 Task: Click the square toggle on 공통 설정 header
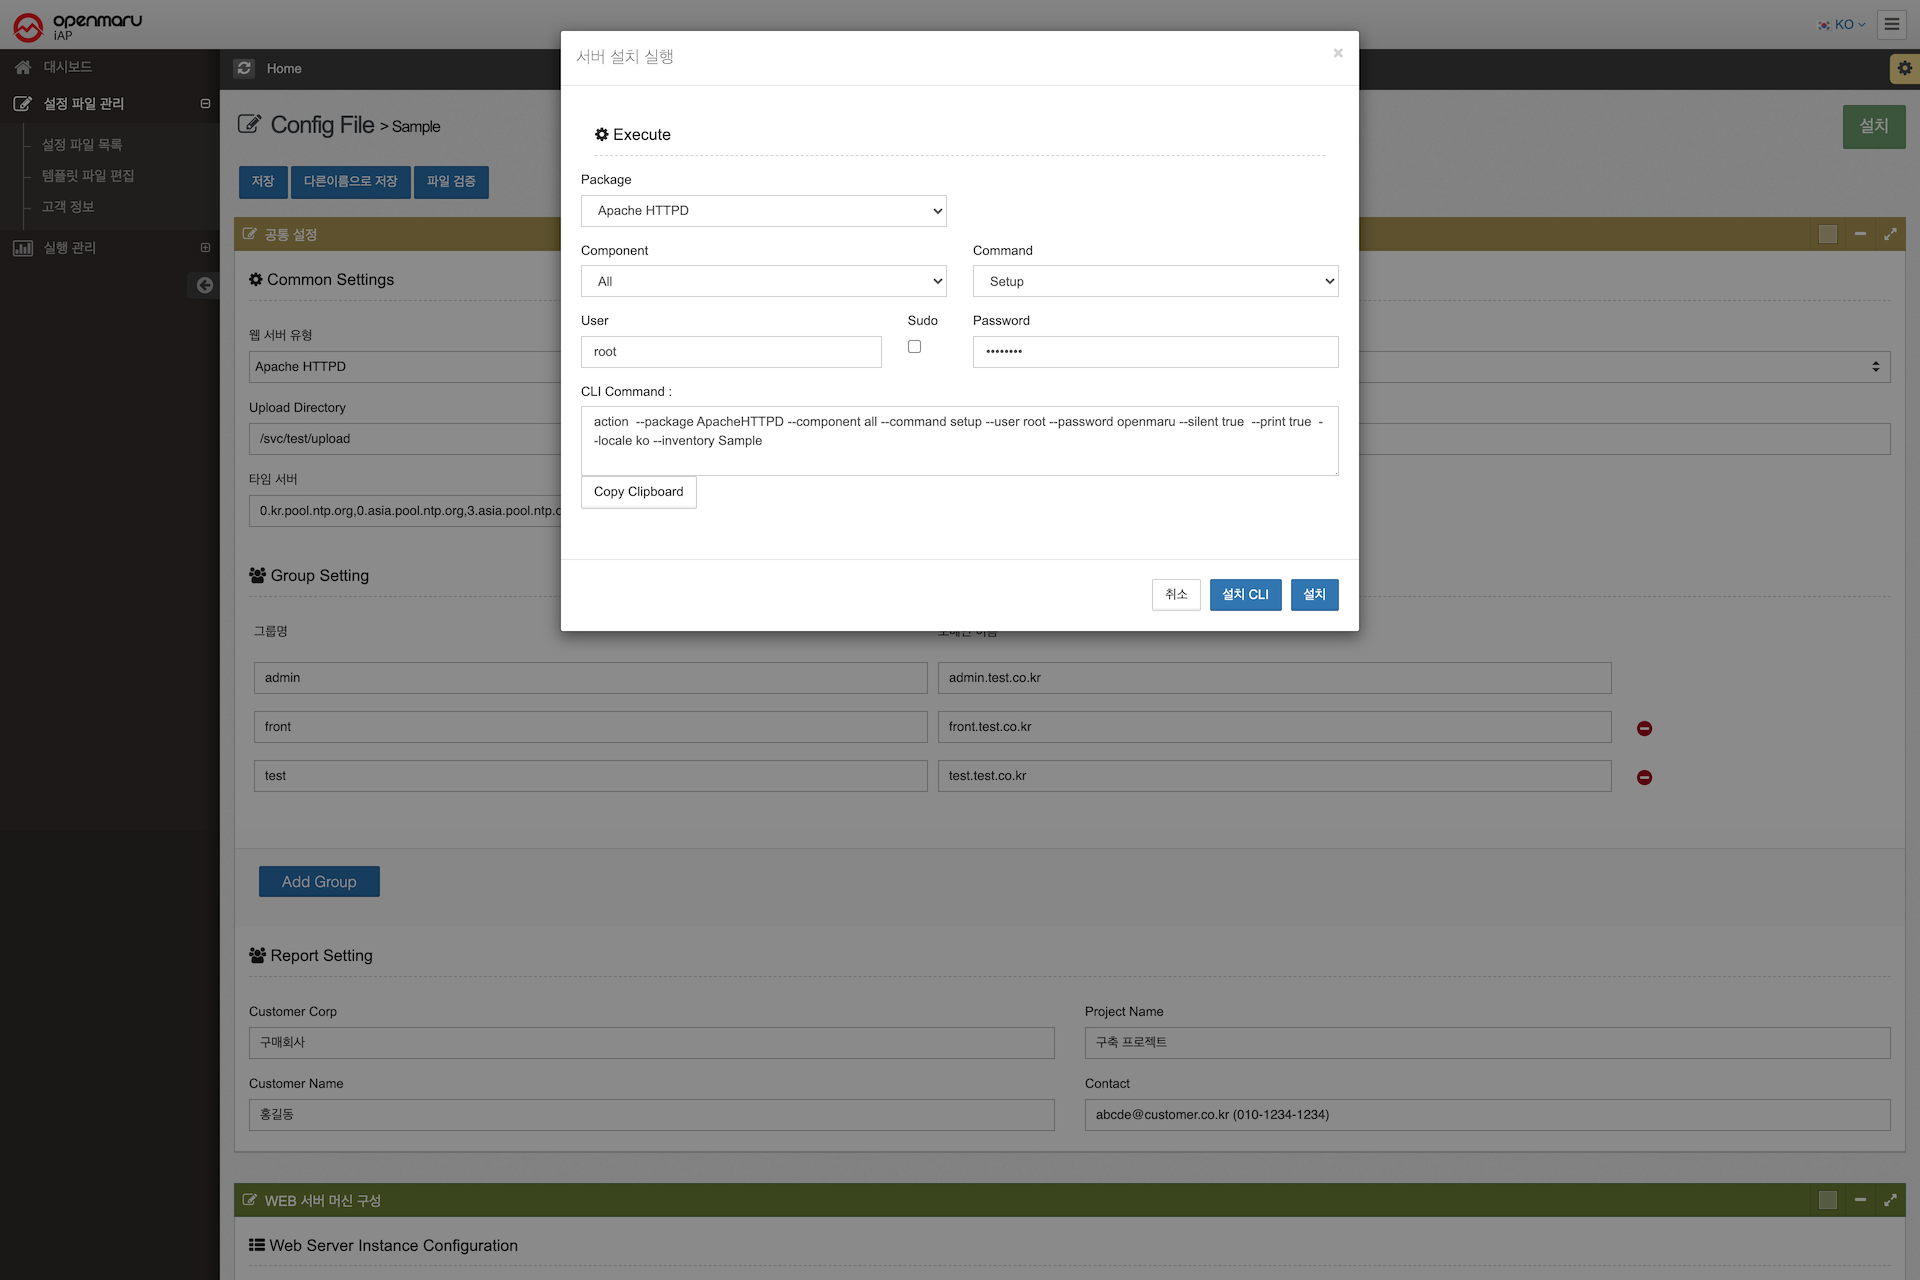(x=1828, y=234)
